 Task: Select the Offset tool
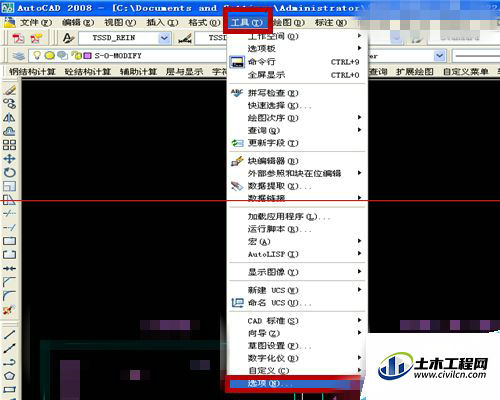pos(9,131)
